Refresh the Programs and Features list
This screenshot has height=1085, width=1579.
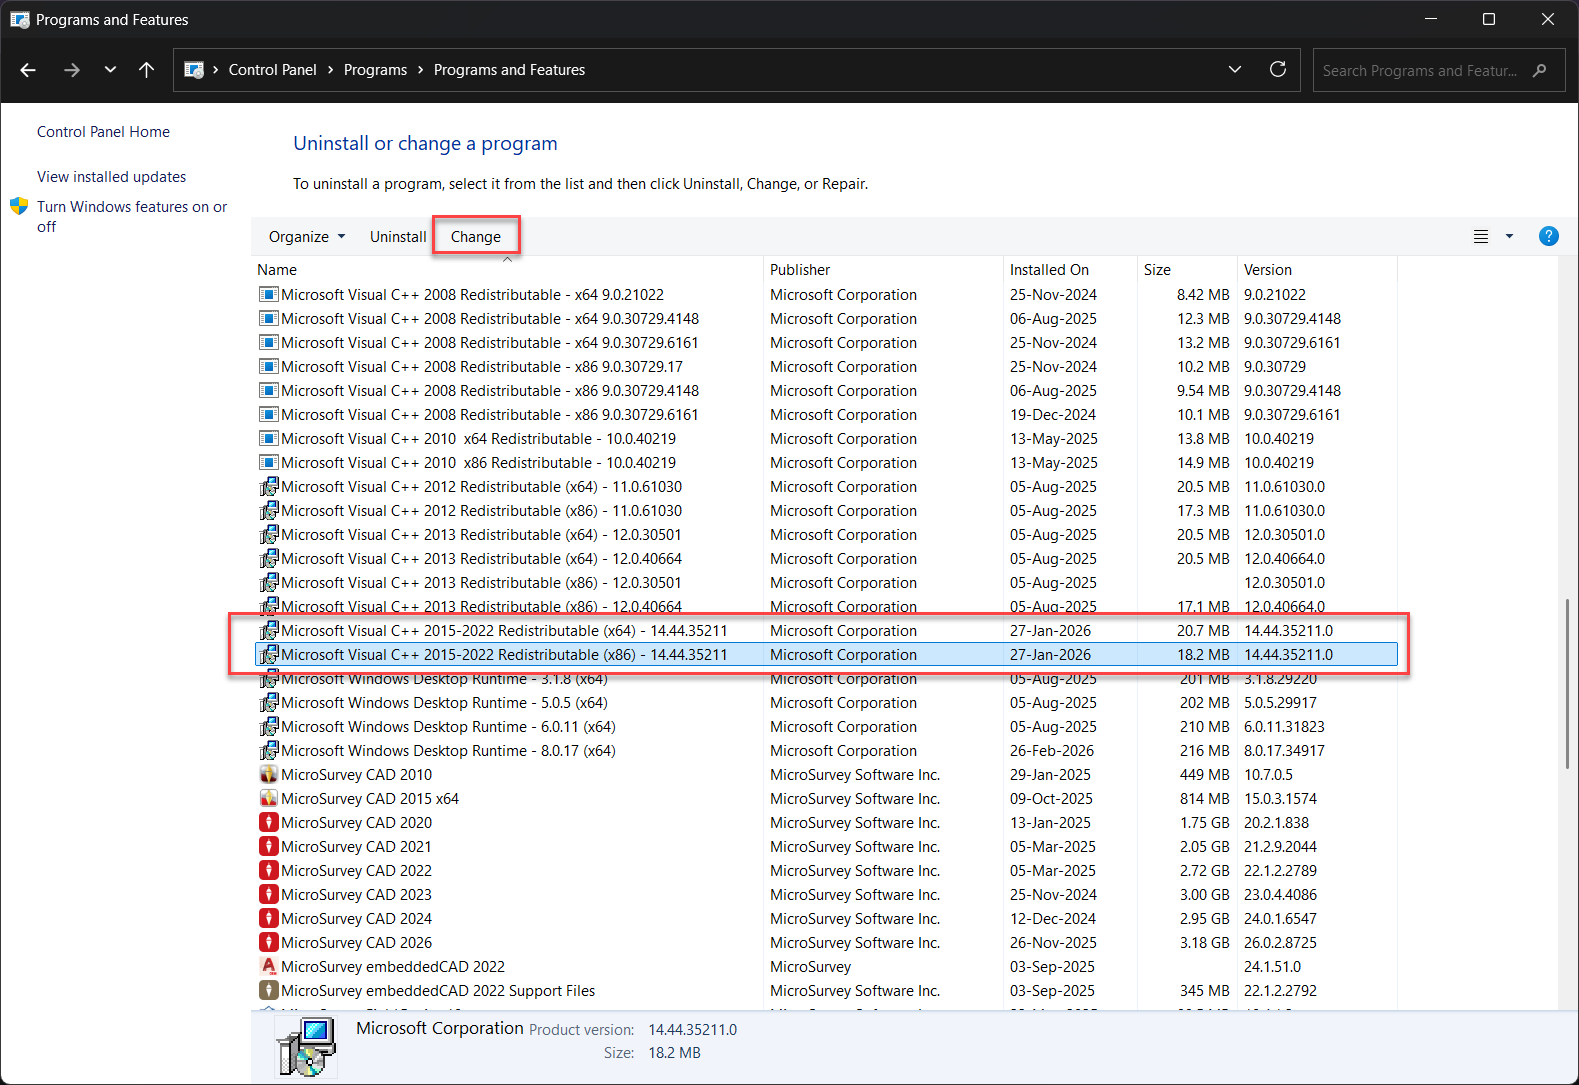coord(1277,70)
